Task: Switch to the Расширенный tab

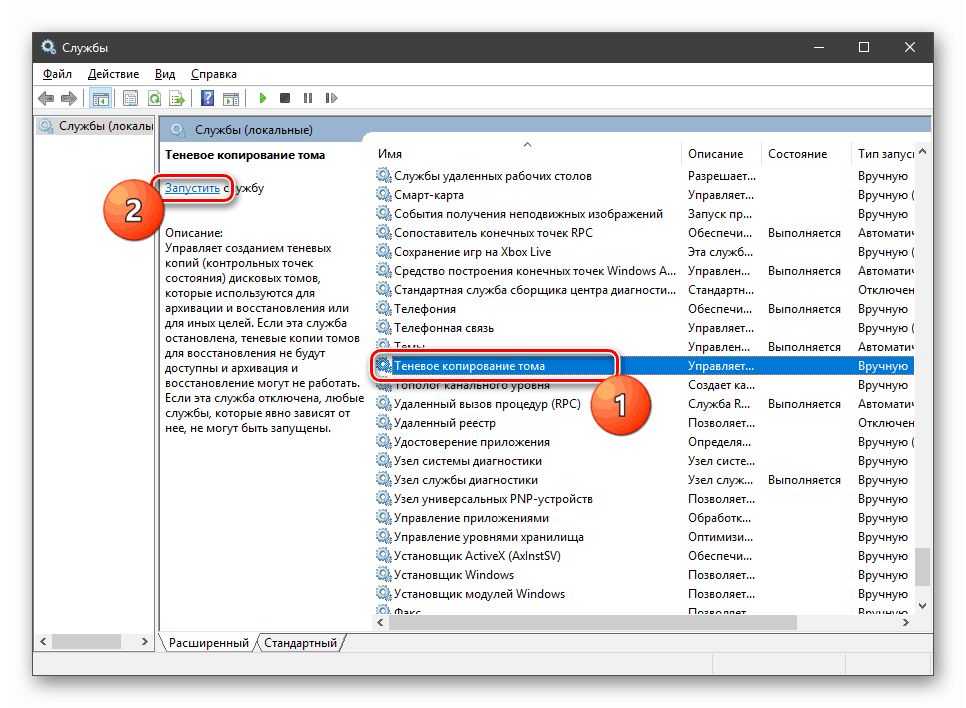Action: pyautogui.click(x=207, y=643)
